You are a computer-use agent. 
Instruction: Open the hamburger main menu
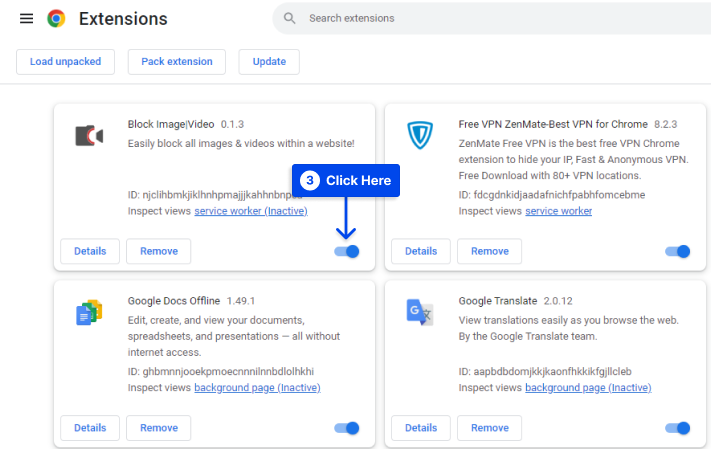[x=26, y=19]
